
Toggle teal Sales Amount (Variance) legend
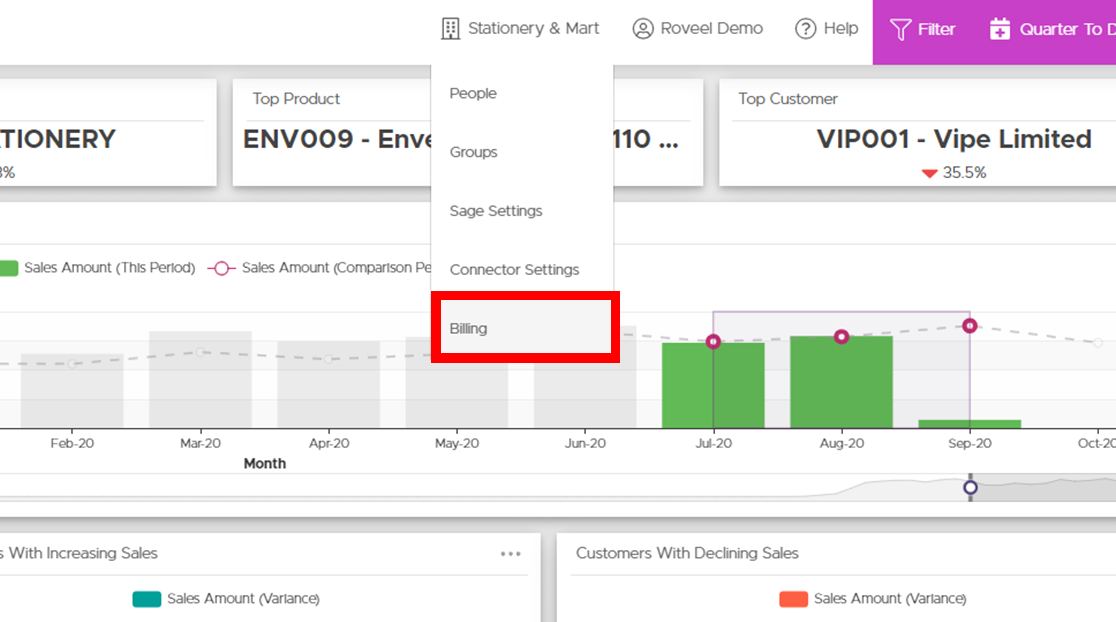[226, 599]
